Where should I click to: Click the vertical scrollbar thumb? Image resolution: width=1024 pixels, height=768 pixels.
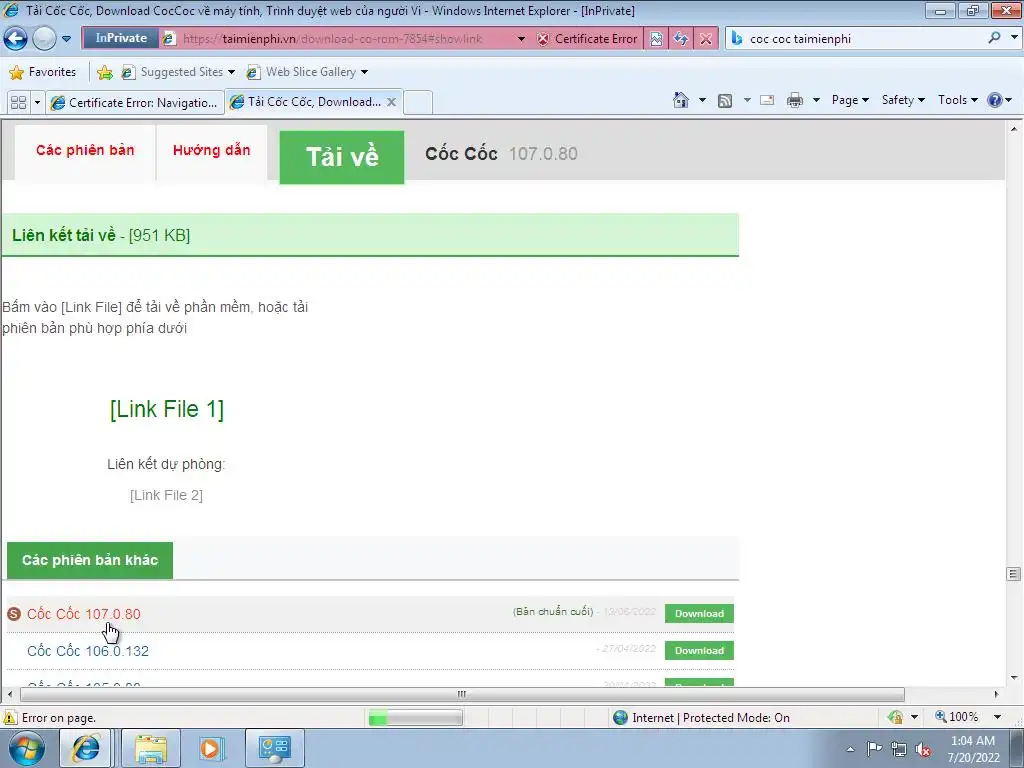click(x=1014, y=573)
